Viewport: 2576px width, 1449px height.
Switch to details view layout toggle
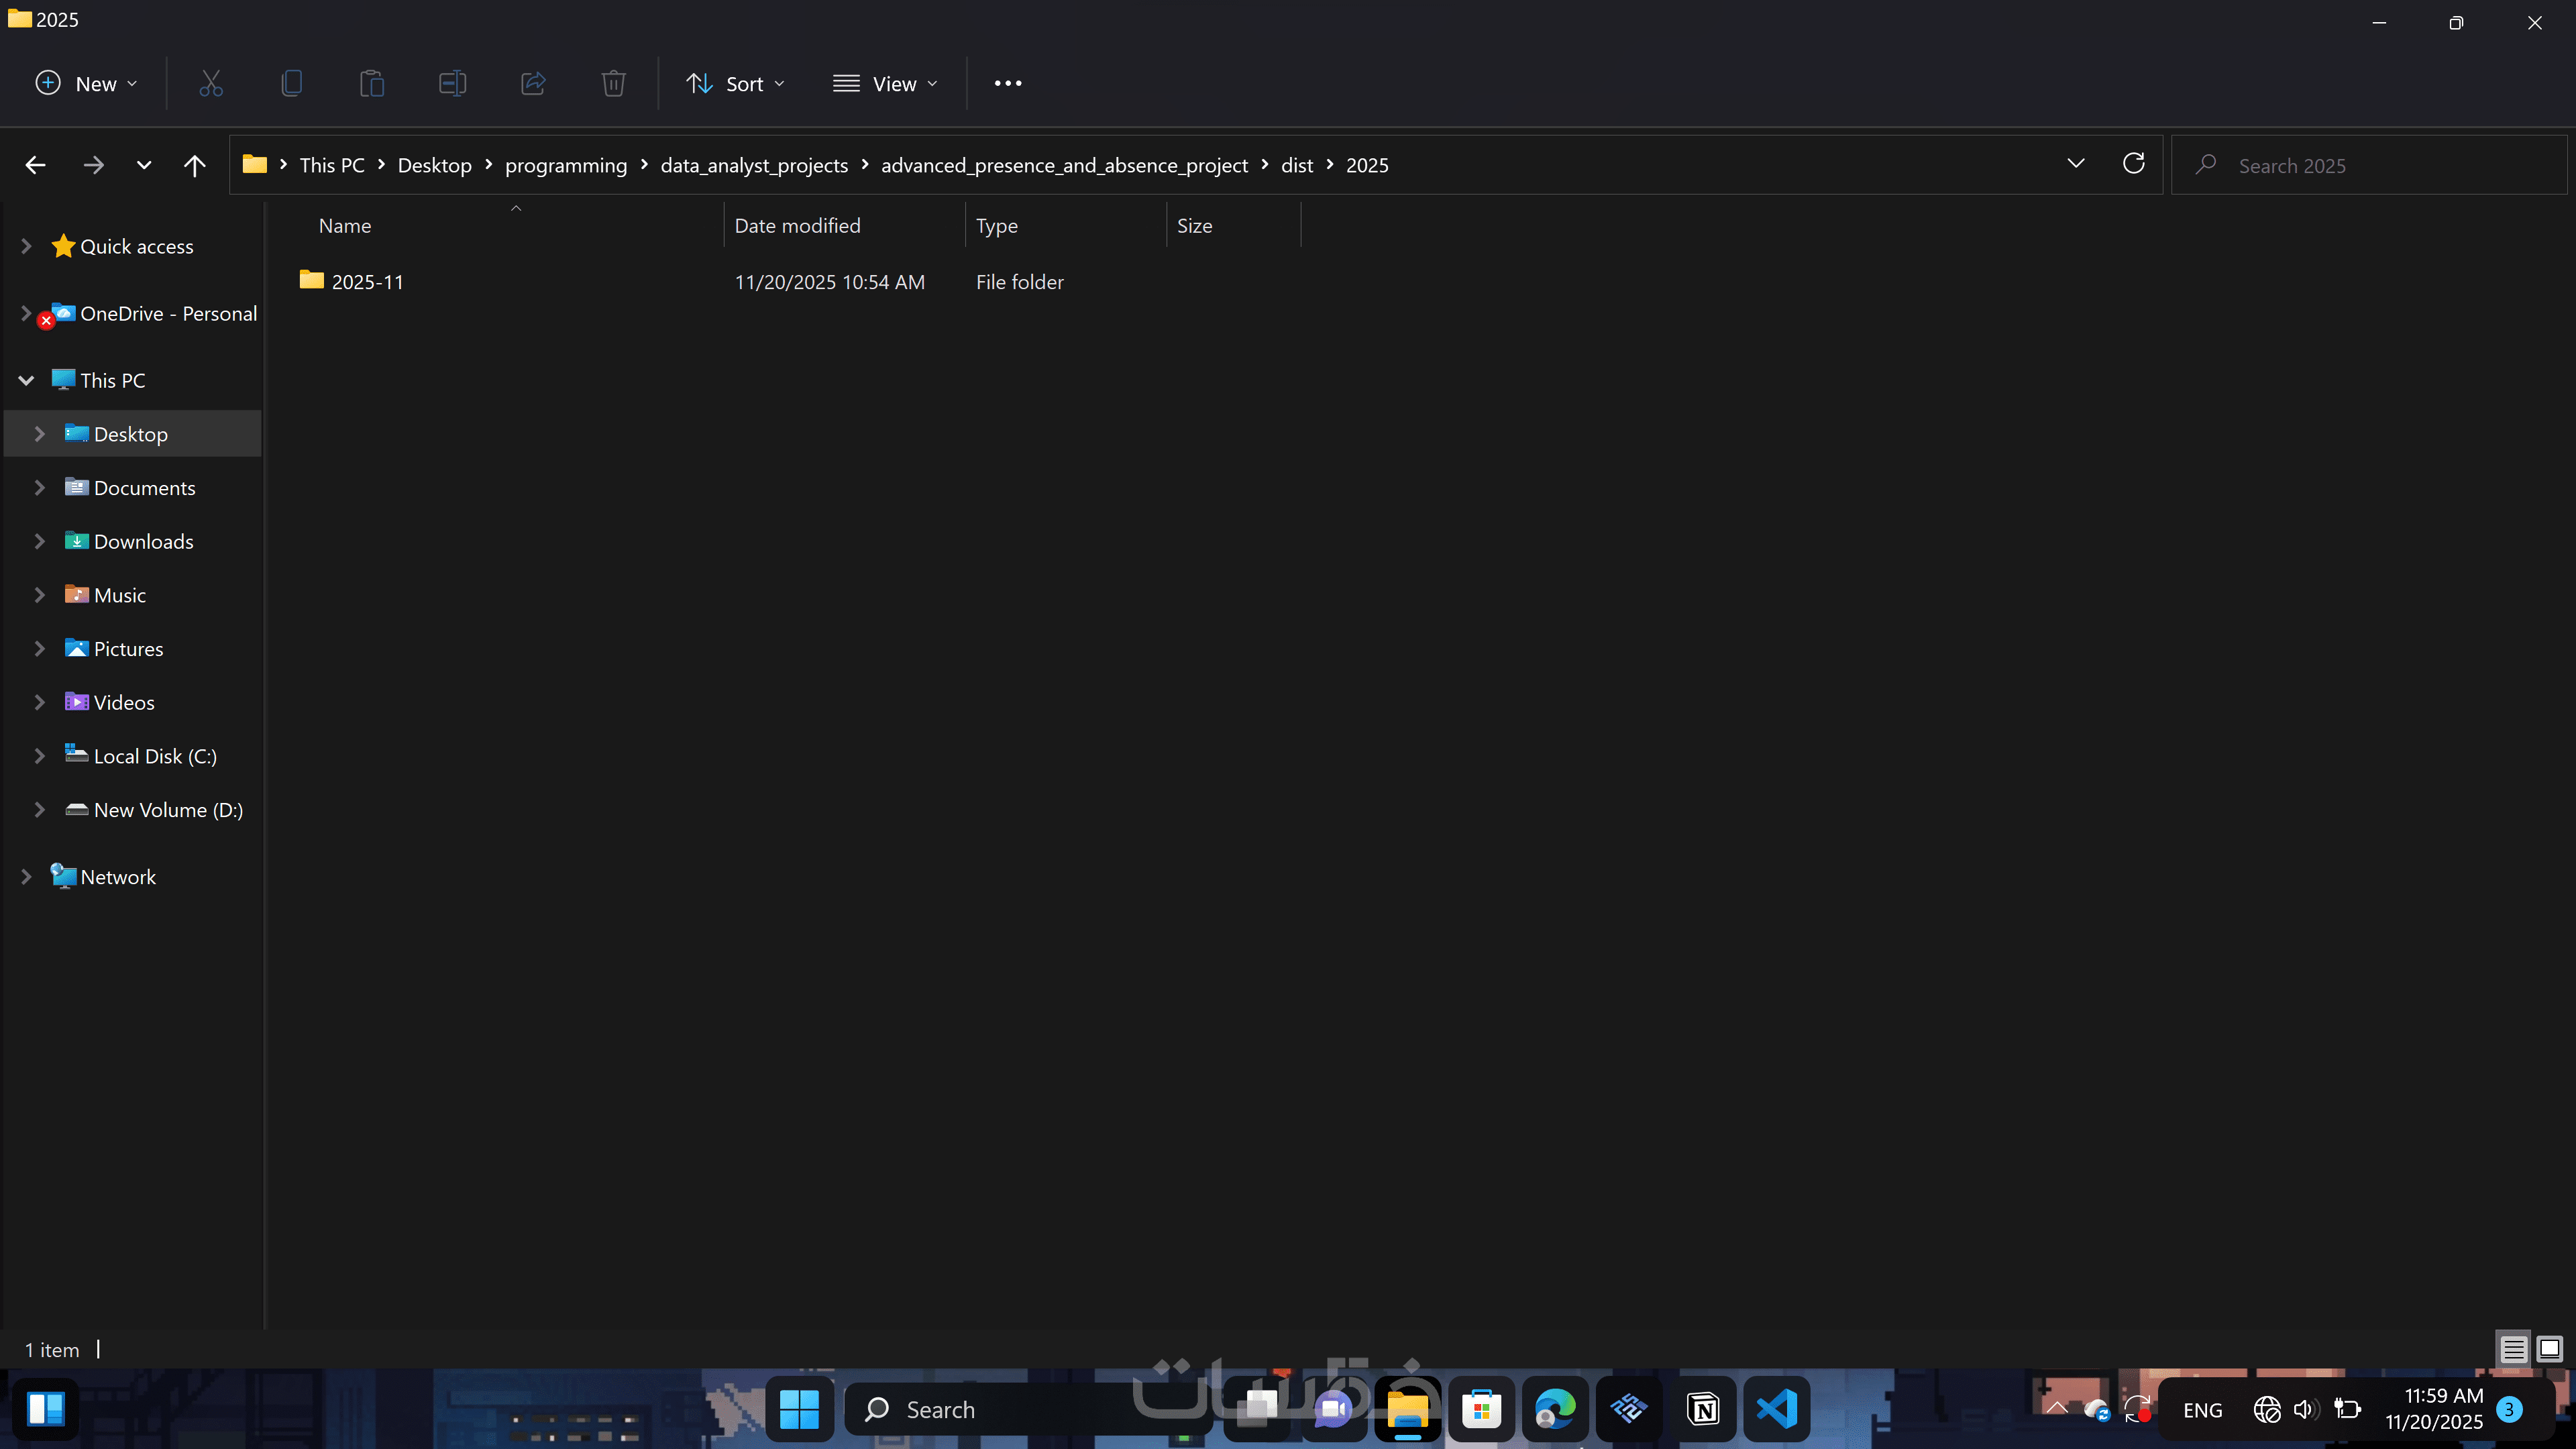point(2513,1349)
